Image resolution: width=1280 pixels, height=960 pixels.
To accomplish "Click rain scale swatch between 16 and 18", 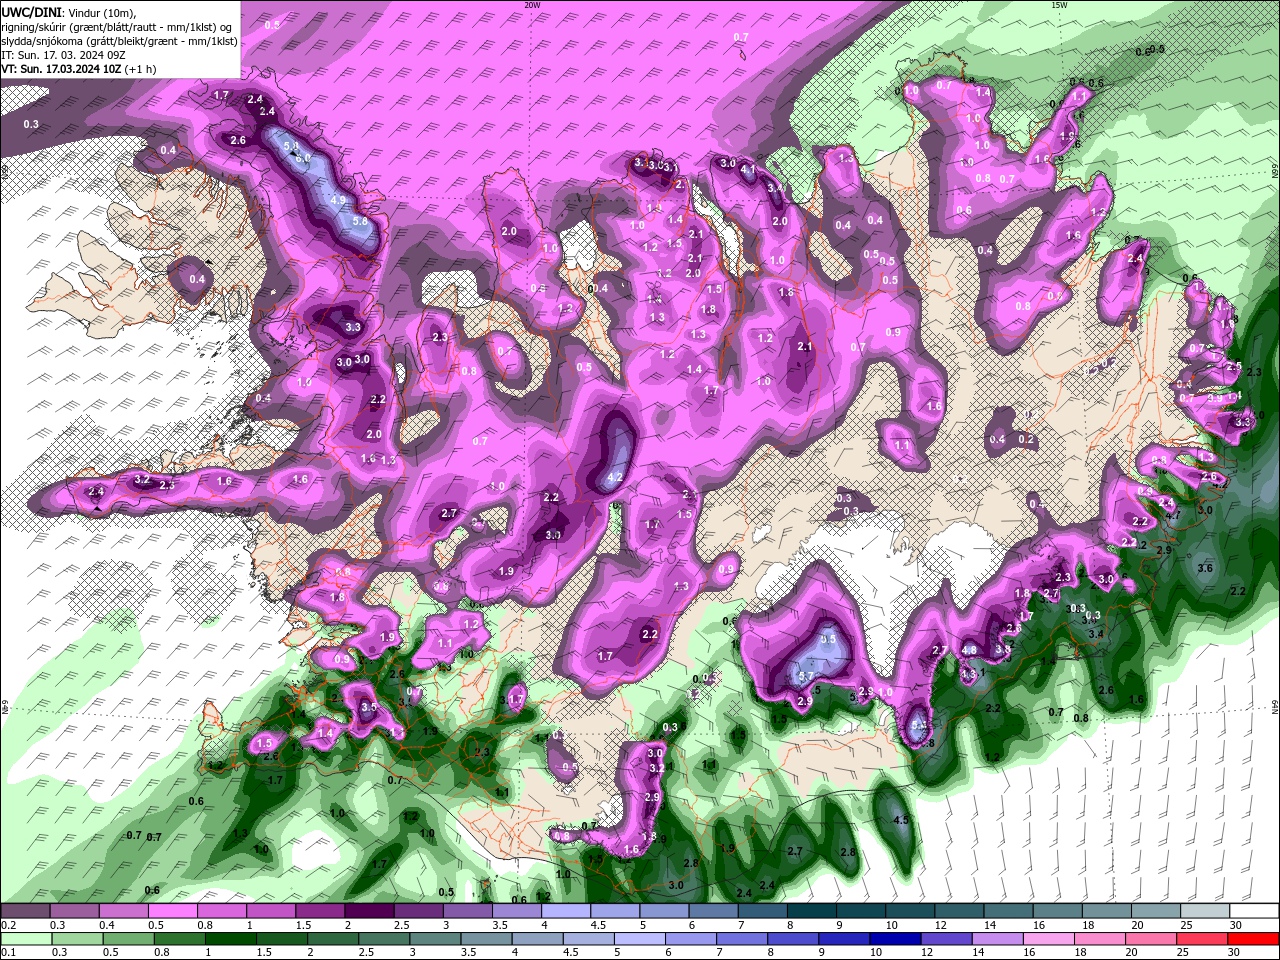I will pos(1050,939).
